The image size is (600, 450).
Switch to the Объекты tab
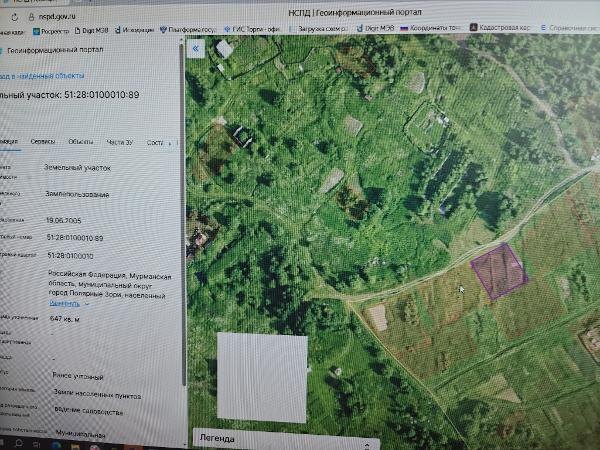(80, 142)
